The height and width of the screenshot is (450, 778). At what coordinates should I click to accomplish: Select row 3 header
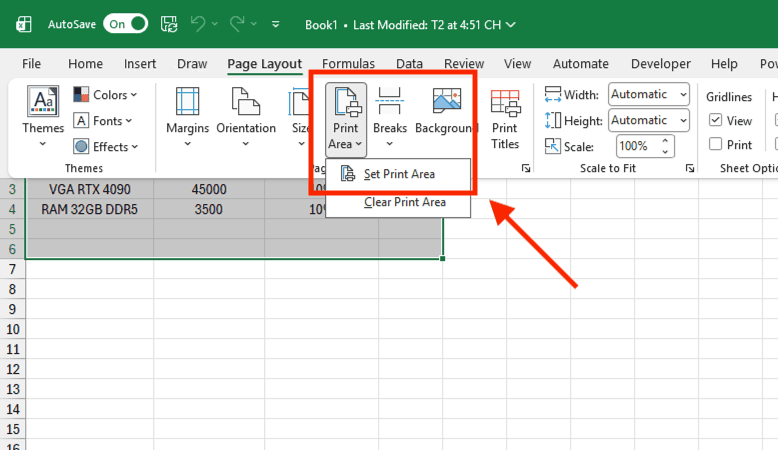12,189
